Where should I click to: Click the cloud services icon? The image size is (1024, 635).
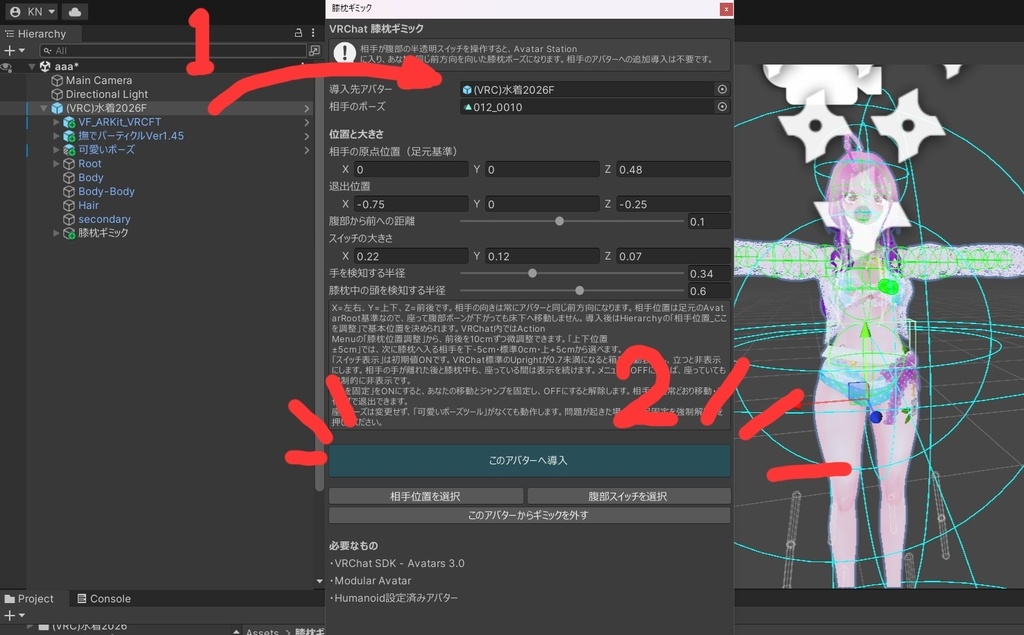75,12
